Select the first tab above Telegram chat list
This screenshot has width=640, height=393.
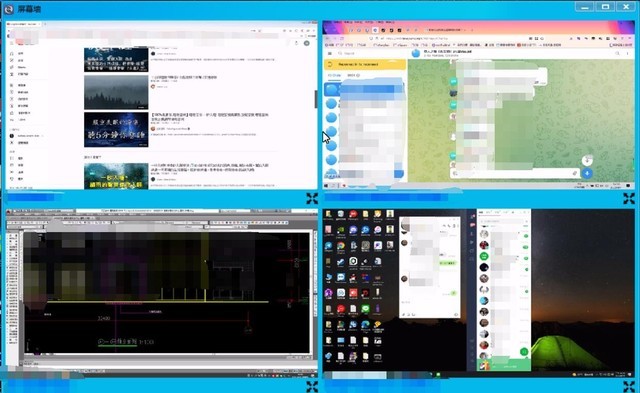(x=334, y=75)
